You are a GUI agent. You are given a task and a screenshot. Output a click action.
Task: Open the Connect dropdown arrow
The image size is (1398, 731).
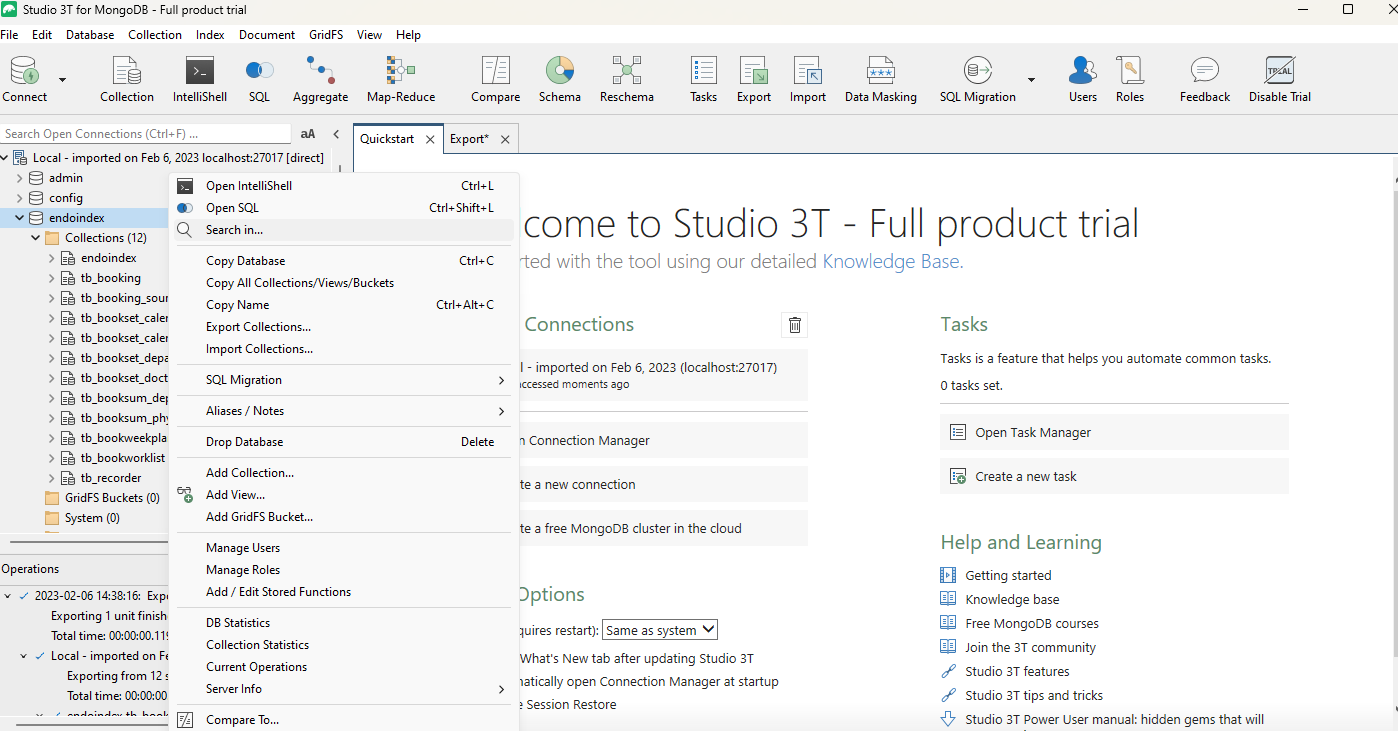pyautogui.click(x=62, y=80)
